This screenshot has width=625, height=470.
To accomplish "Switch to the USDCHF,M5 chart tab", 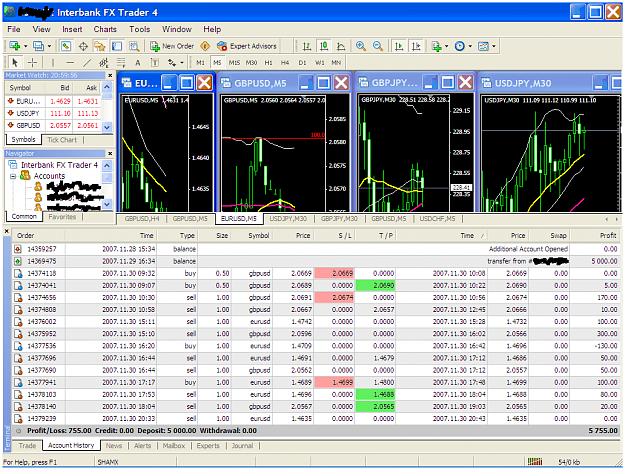I will coord(437,218).
